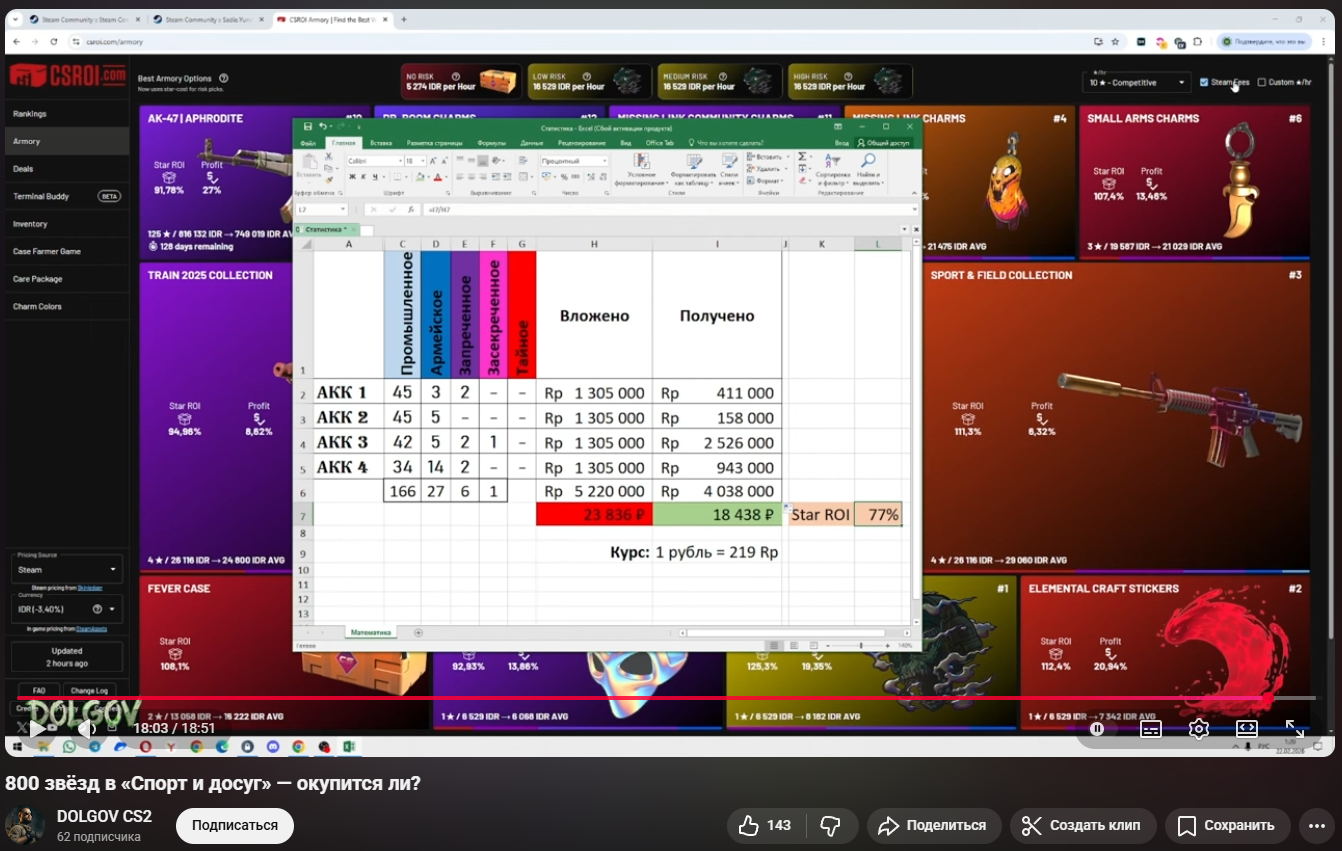Screen dimensions: 1342x851
Task: Add a new Excel sheet with plus
Action: [x=418, y=632]
